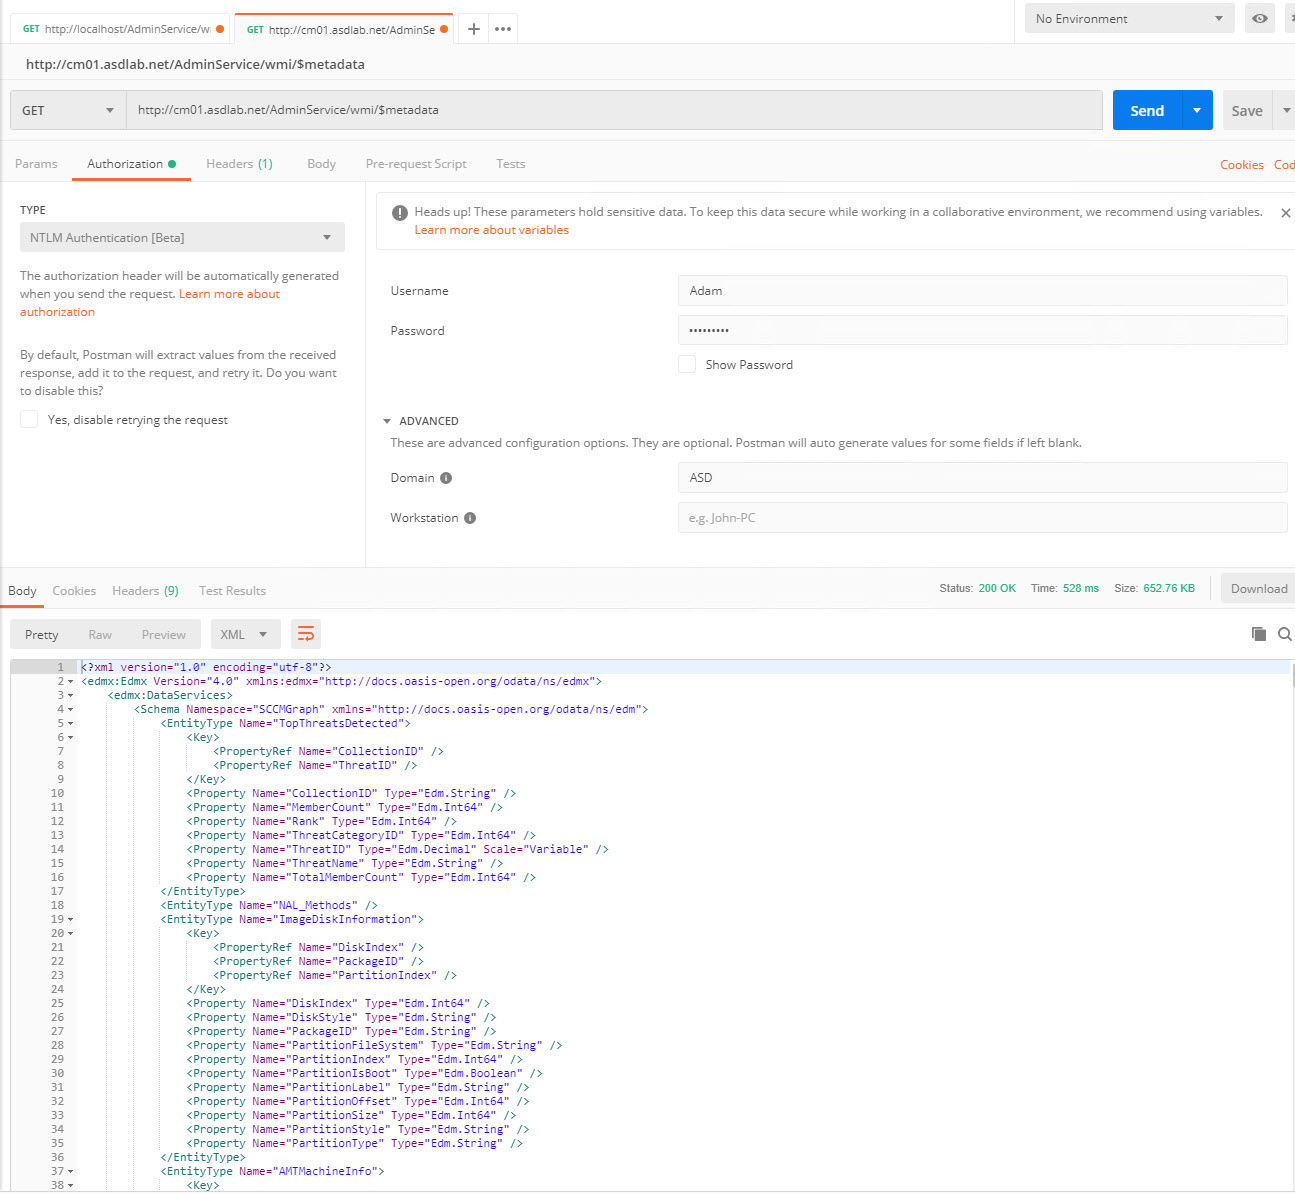1295x1194 pixels.
Task: Select the Preview view button
Action: click(164, 634)
